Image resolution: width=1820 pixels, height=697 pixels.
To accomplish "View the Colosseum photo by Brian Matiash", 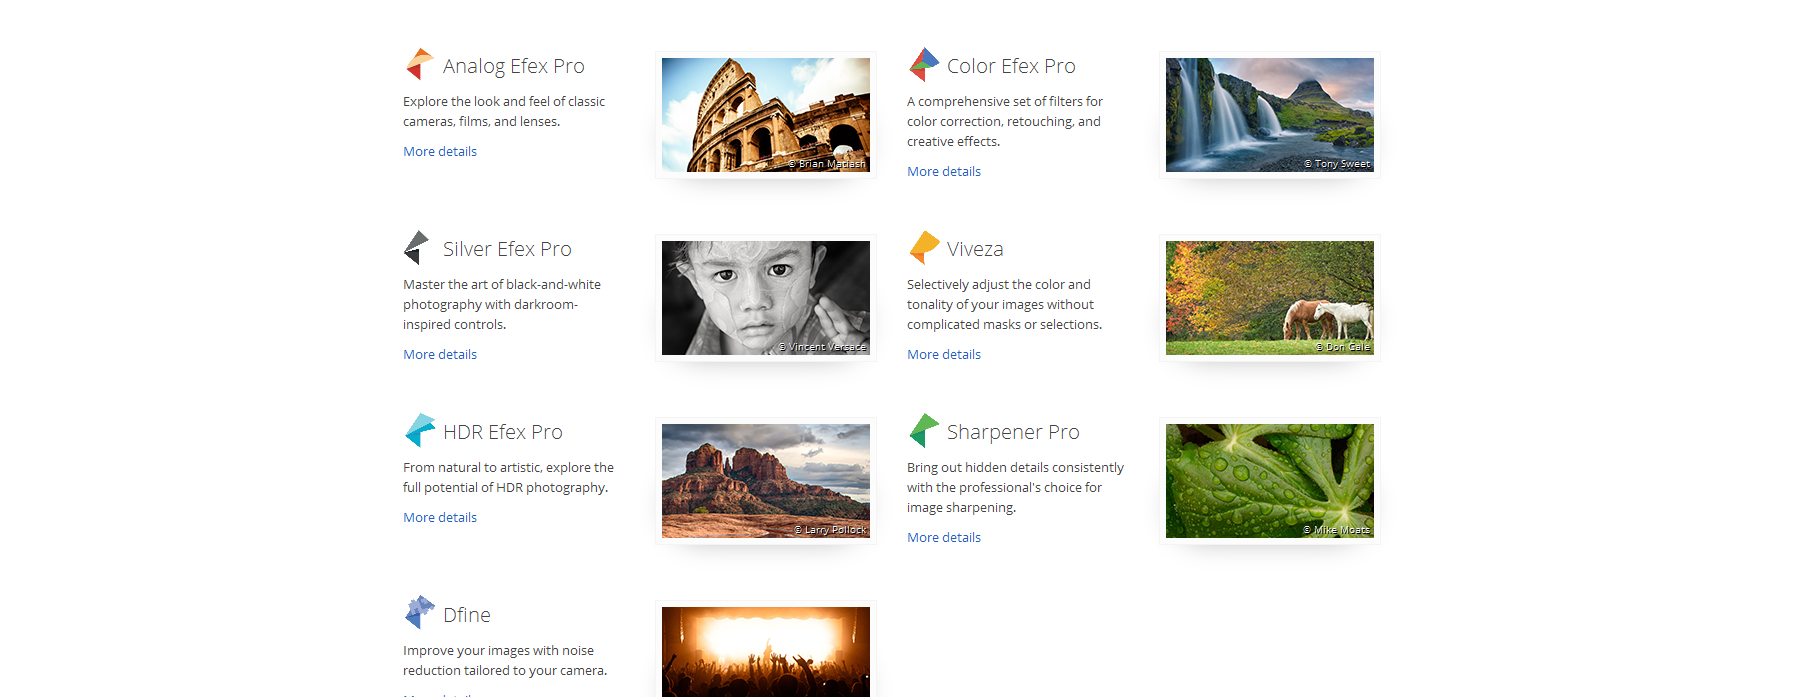I will pyautogui.click(x=766, y=115).
